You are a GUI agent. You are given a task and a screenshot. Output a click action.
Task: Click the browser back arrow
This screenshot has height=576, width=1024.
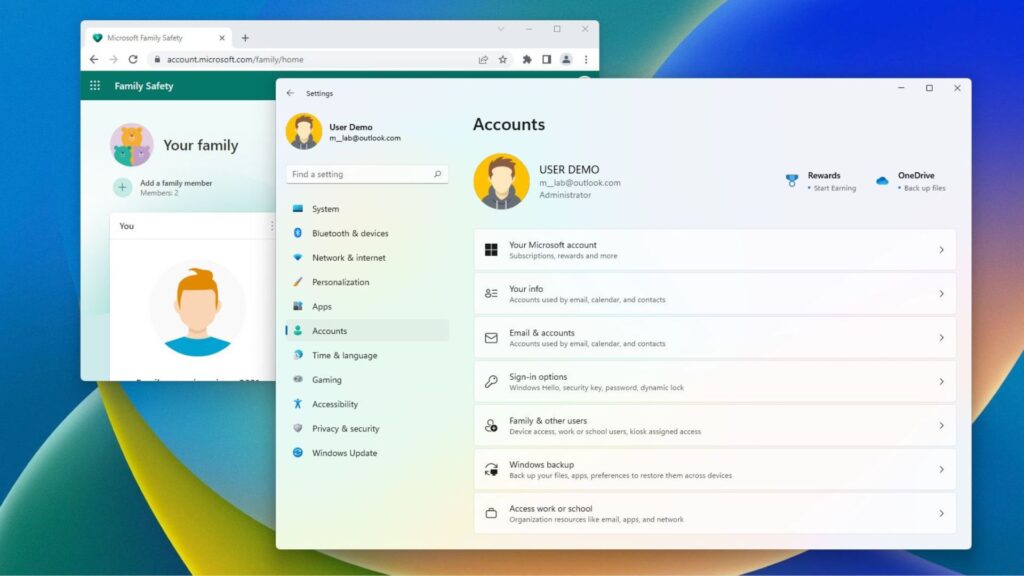(x=94, y=59)
